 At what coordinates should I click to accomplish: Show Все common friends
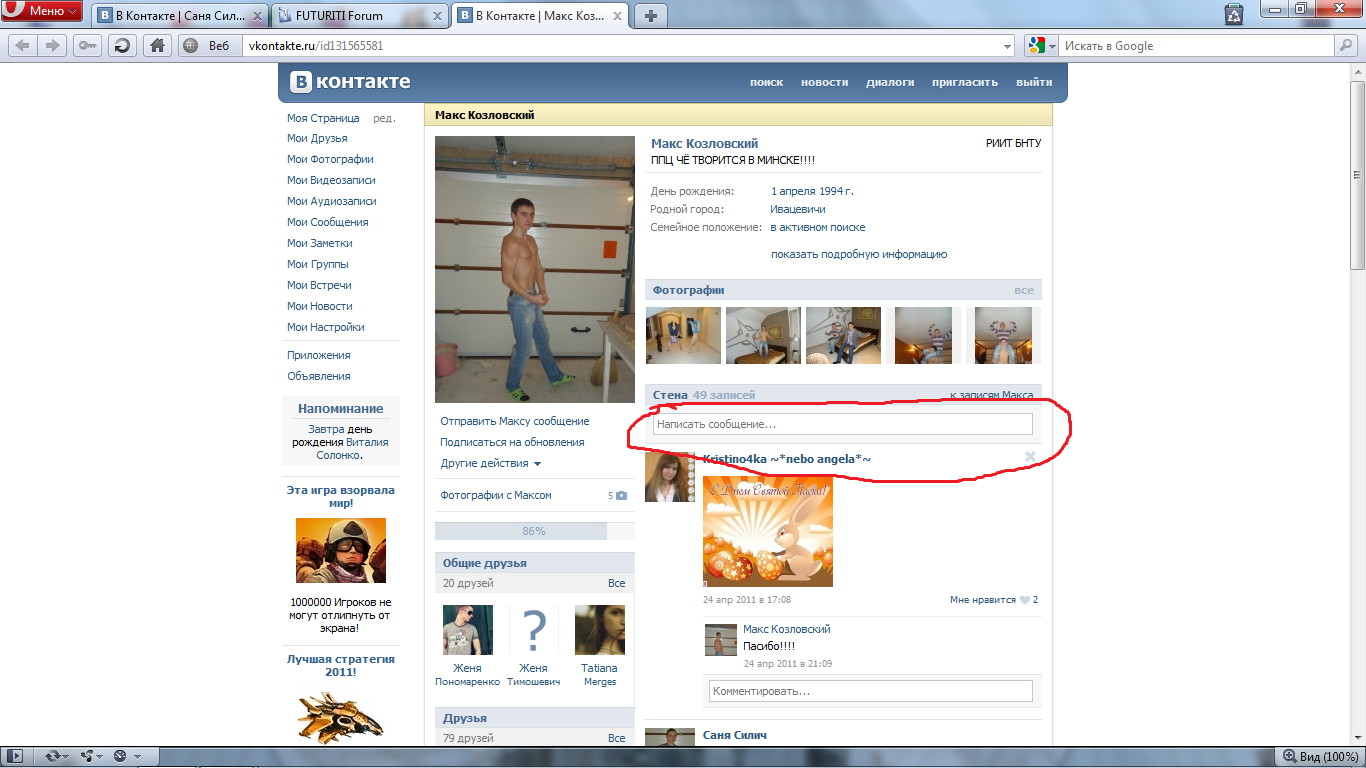point(616,583)
